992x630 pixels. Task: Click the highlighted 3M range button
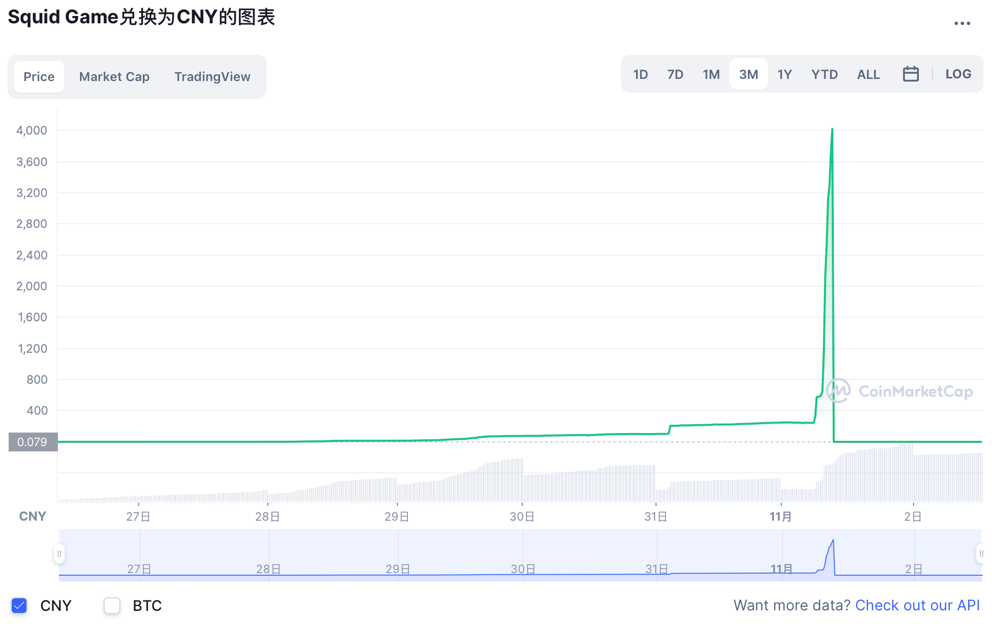click(748, 74)
